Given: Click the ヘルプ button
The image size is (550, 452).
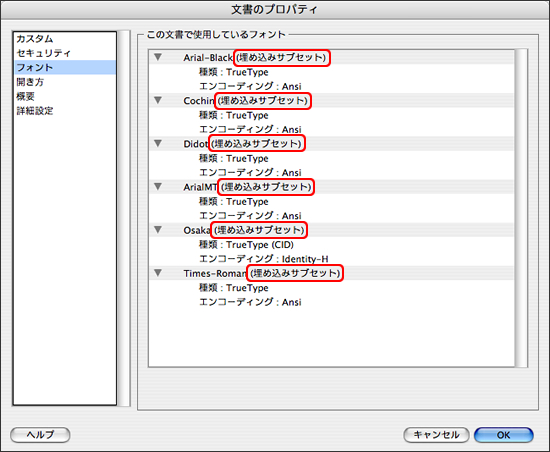Looking at the screenshot, I should (x=40, y=435).
